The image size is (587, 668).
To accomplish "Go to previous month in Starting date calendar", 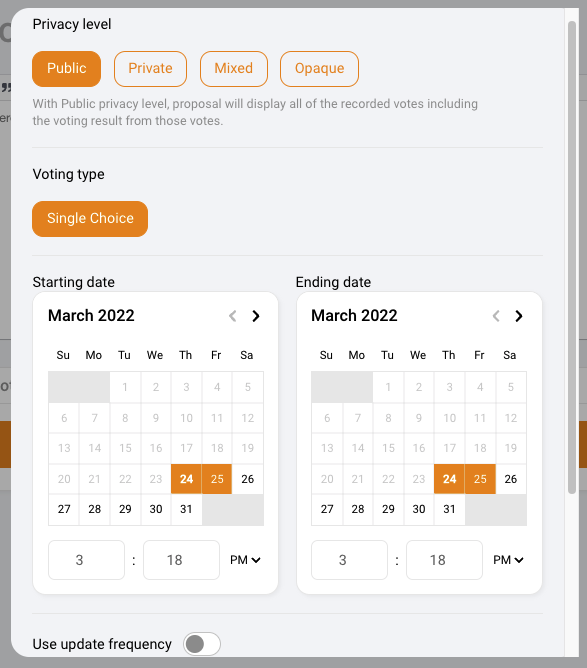I will [x=233, y=316].
